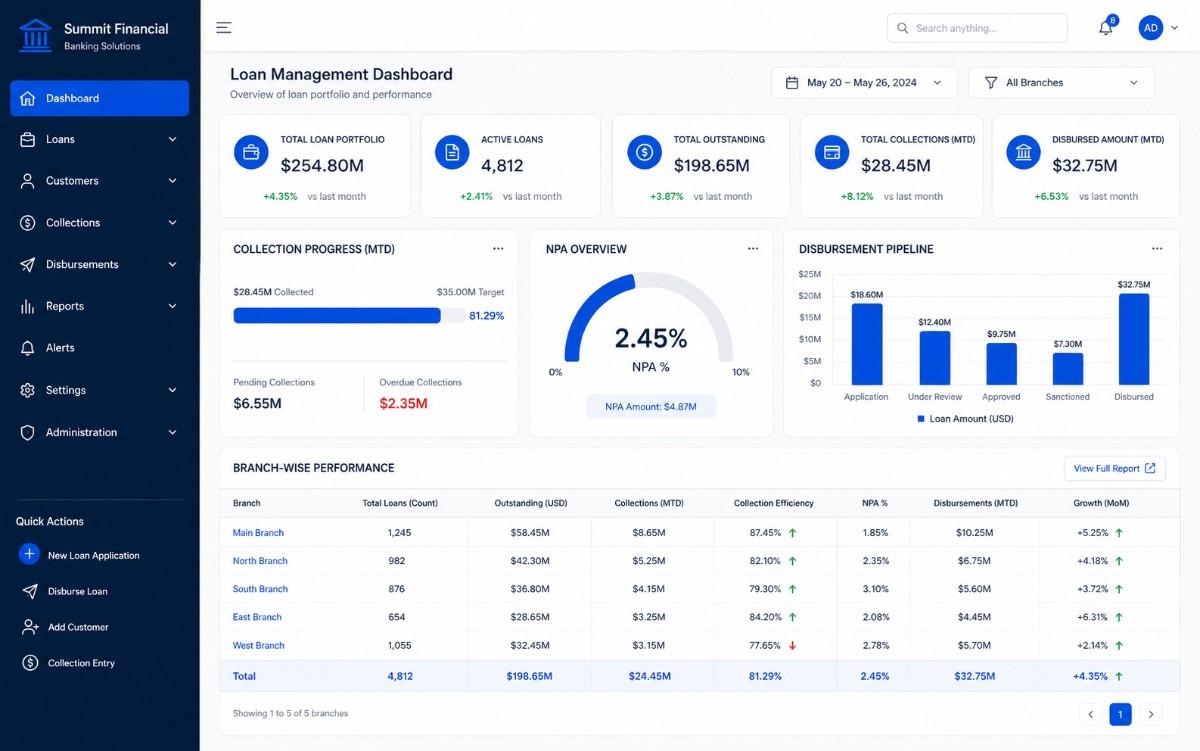Click the NPA Amount: $4.87M badge
Viewport: 1200px width, 751px height.
pos(651,406)
